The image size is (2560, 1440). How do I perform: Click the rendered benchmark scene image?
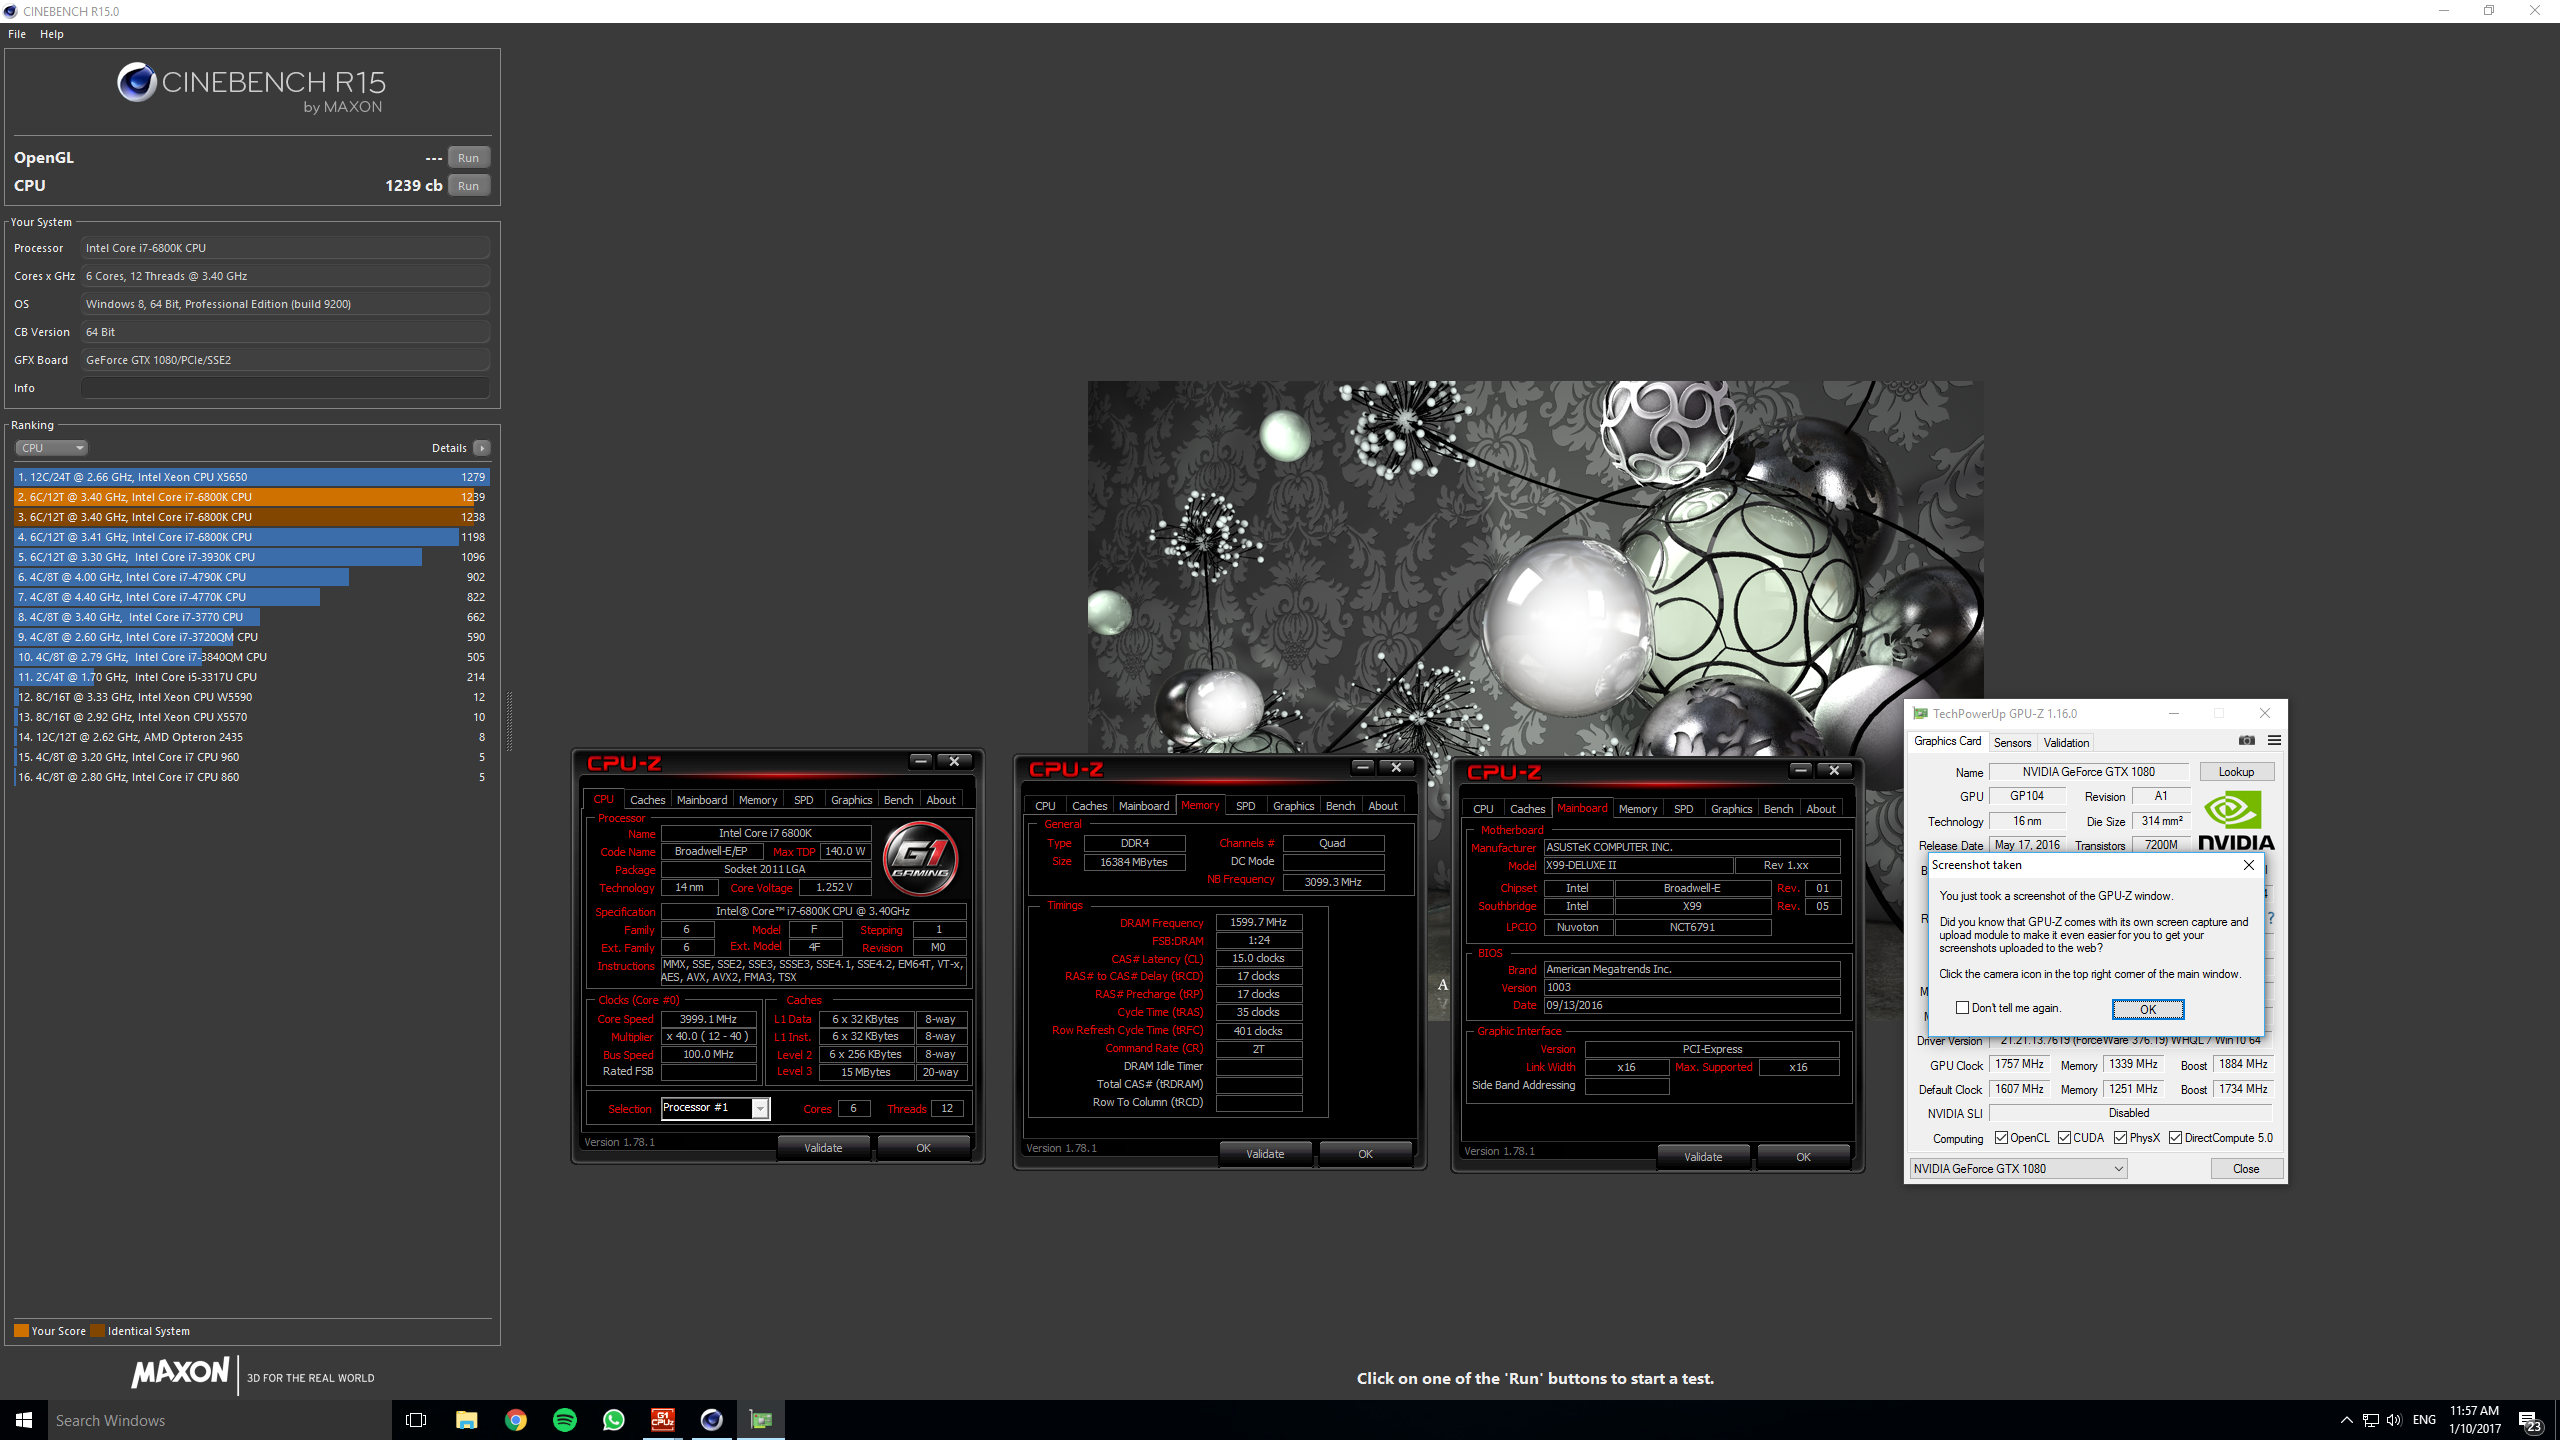click(1535, 570)
